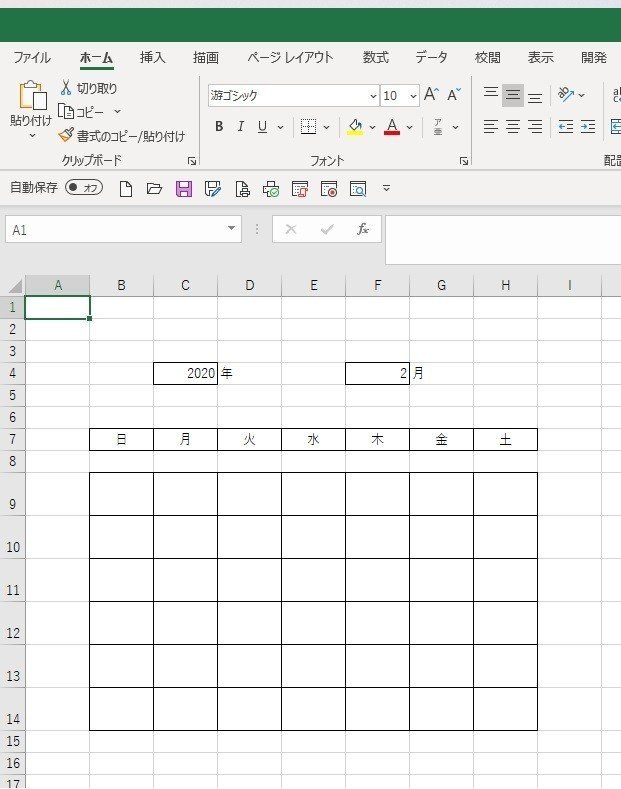Click the Save As icon with pencil
Screen dimensions: 621x789
point(213,189)
